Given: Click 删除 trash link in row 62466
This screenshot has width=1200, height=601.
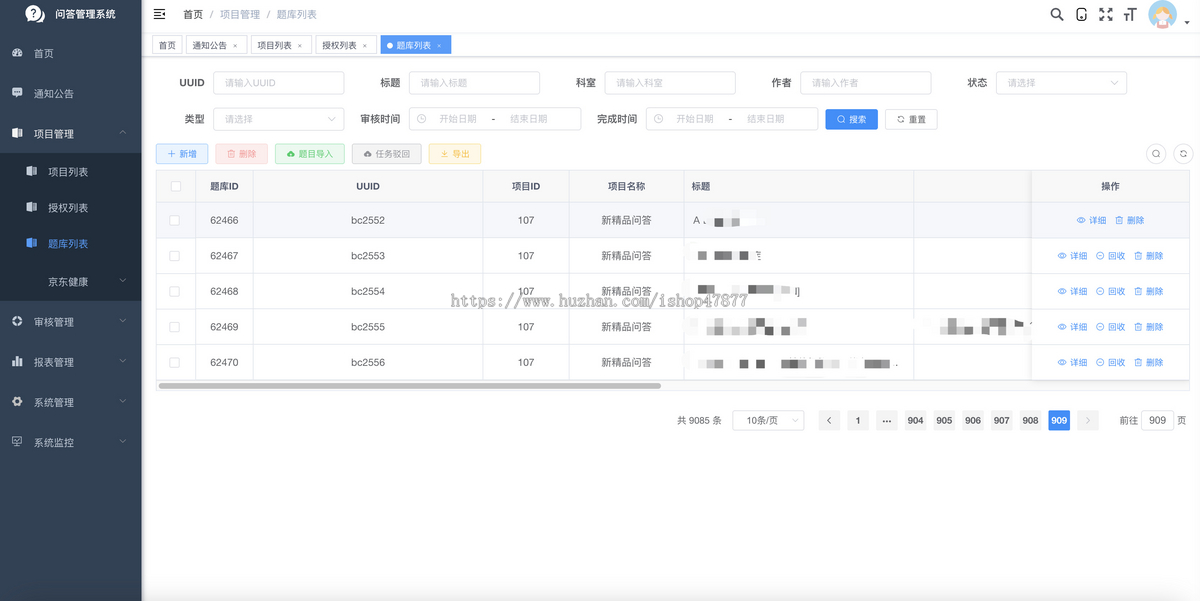Looking at the screenshot, I should coord(1129,220).
